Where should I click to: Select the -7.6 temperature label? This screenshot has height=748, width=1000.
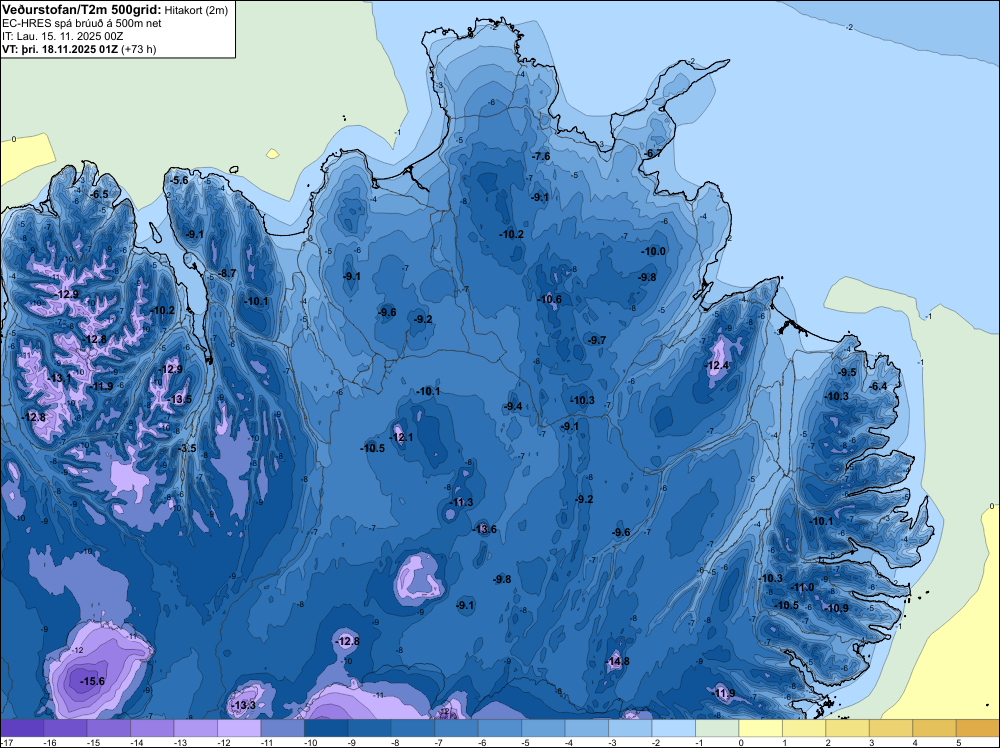541,156
